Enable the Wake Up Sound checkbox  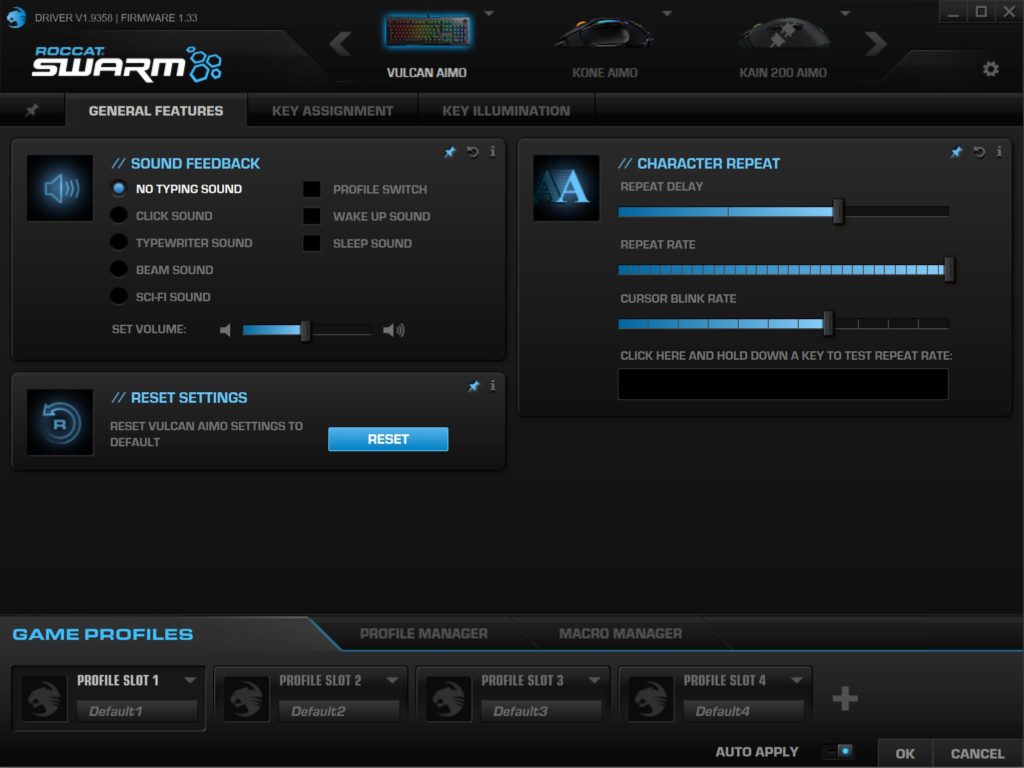tap(310, 216)
